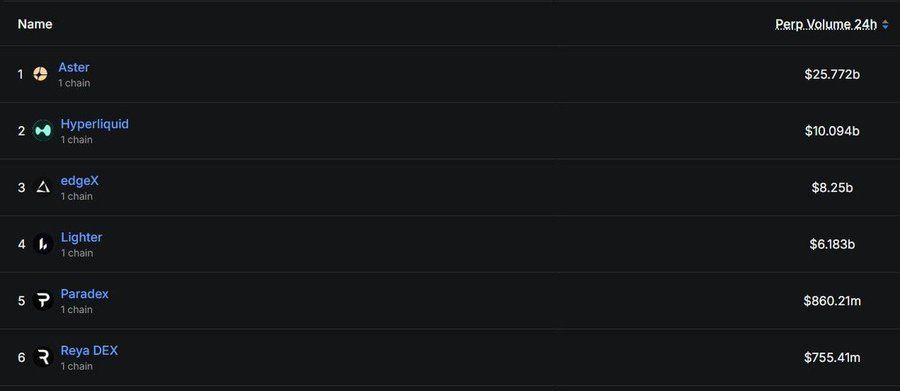Image resolution: width=900 pixels, height=391 pixels.
Task: Click the Lighter logo icon
Action: 42,244
